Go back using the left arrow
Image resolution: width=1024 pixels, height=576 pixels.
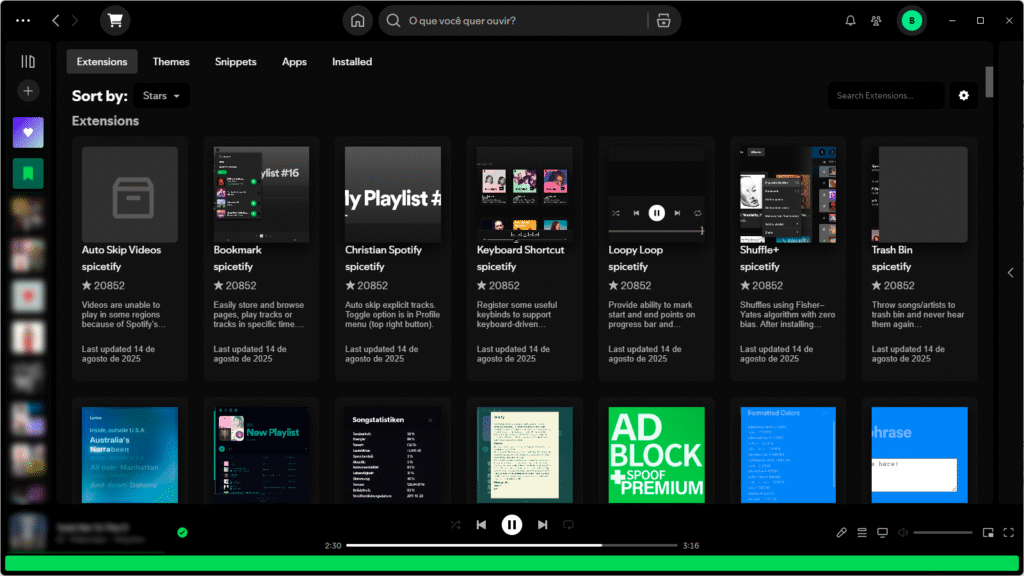coord(56,21)
